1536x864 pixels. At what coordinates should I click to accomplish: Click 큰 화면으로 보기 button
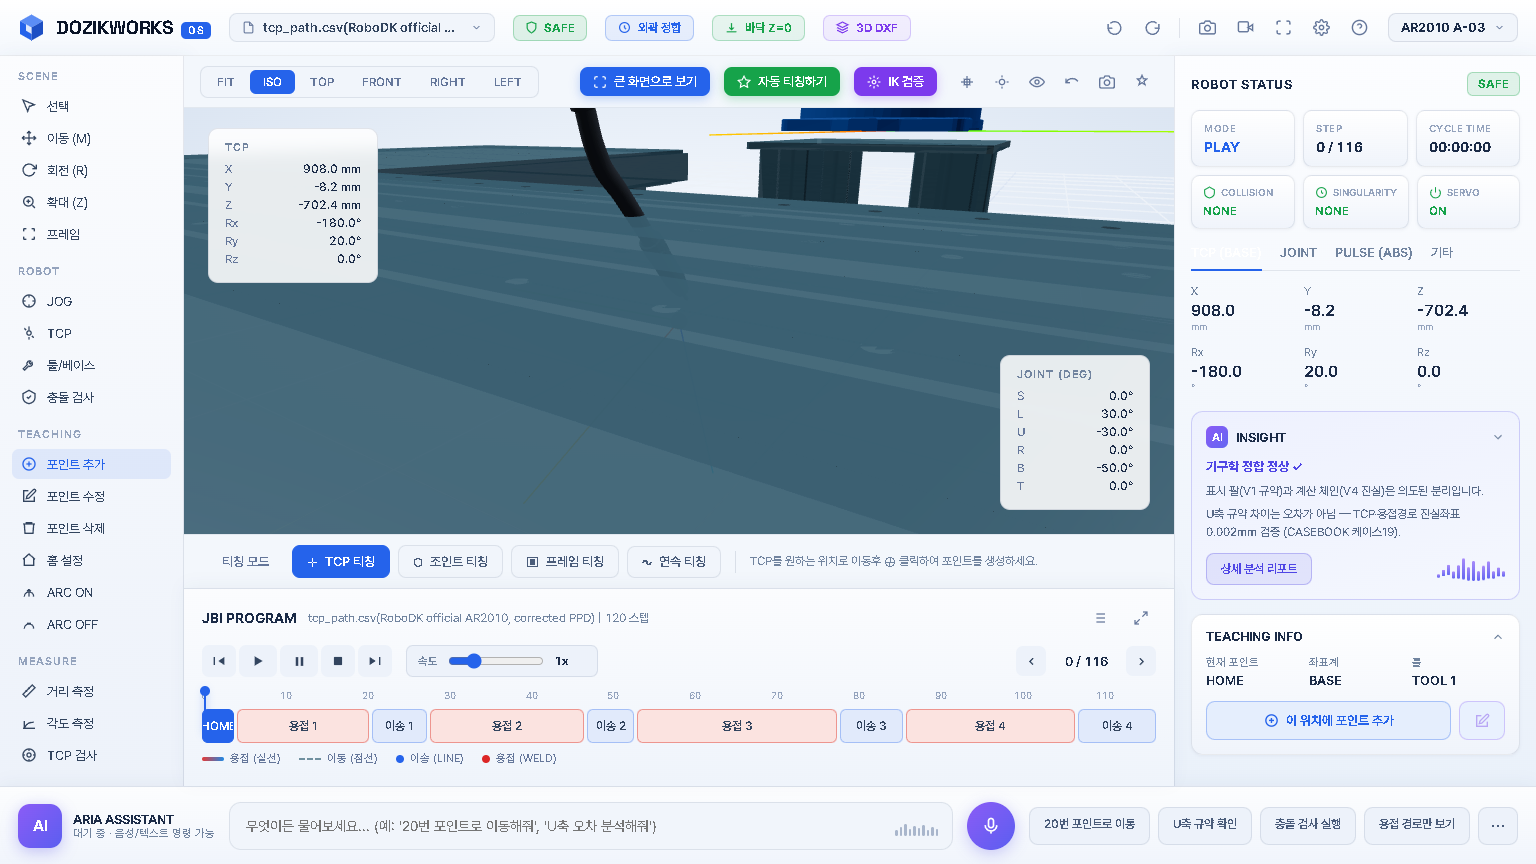pos(645,82)
